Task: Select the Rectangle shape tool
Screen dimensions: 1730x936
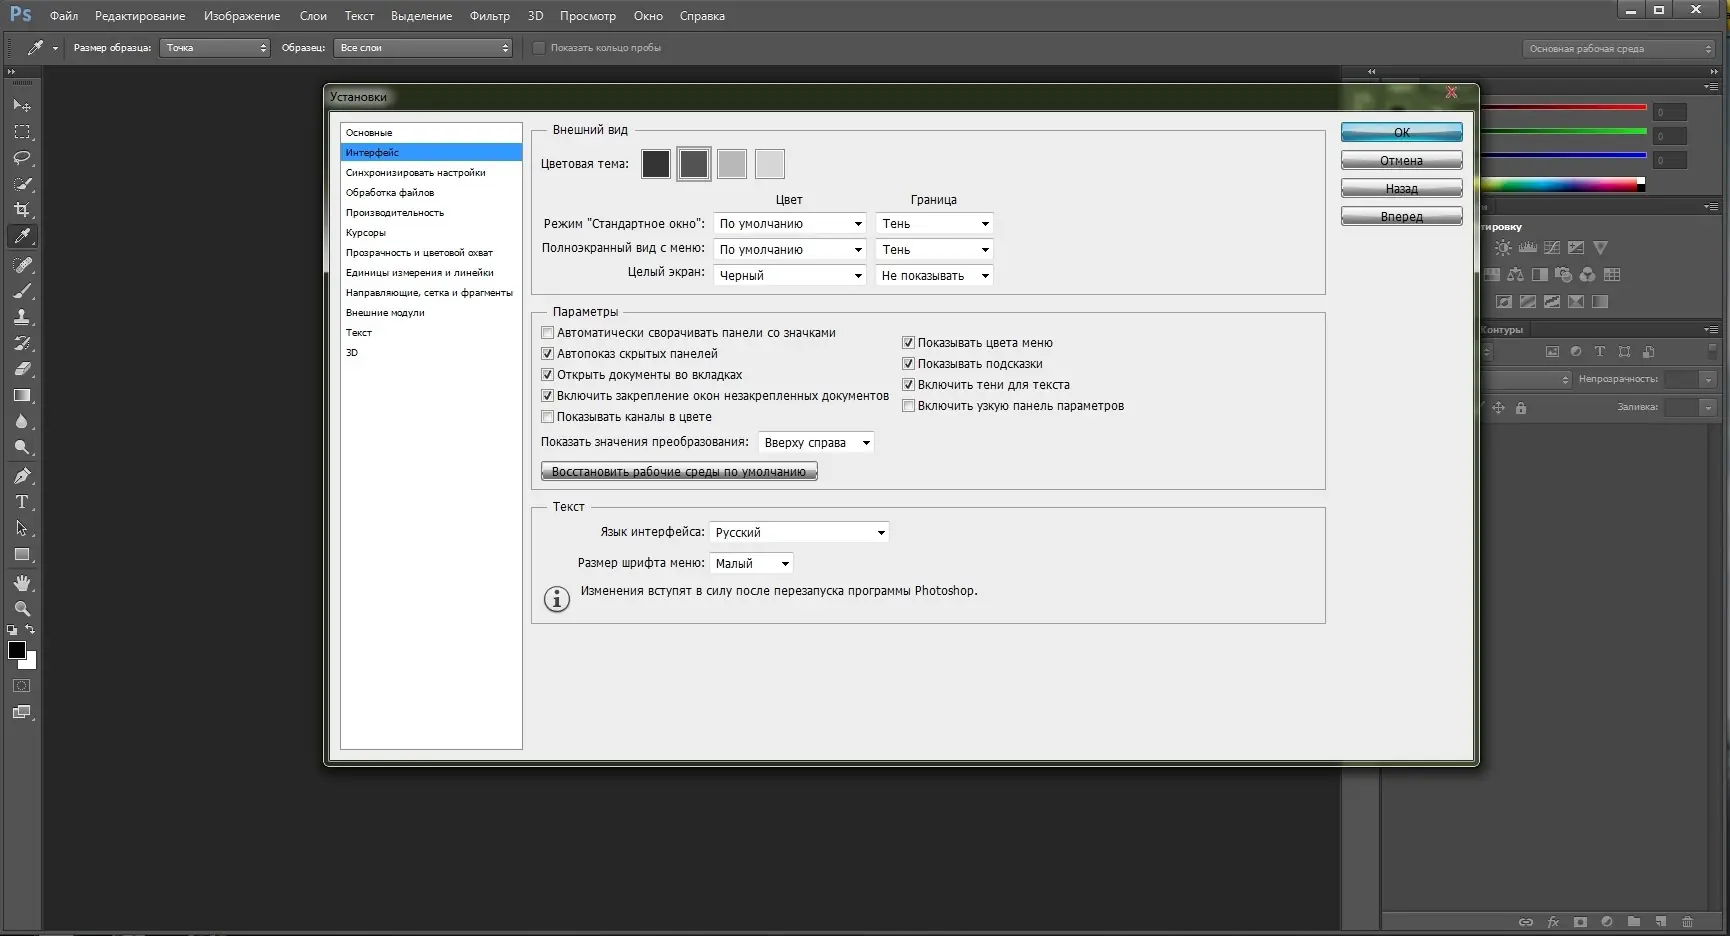Action: pos(21,554)
